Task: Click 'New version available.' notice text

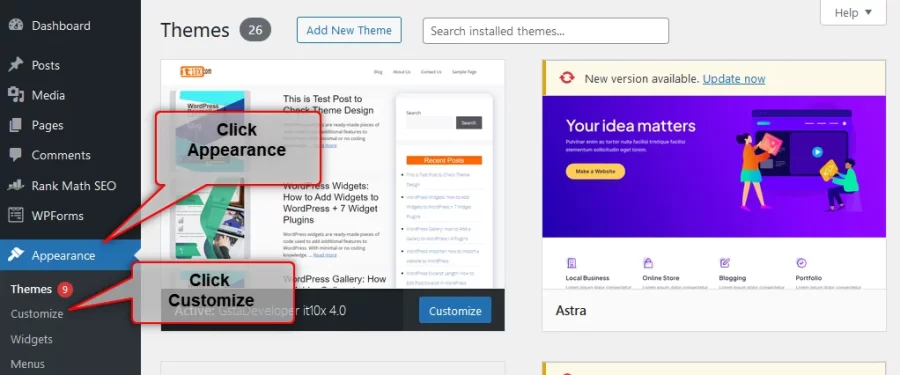Action: [642, 79]
